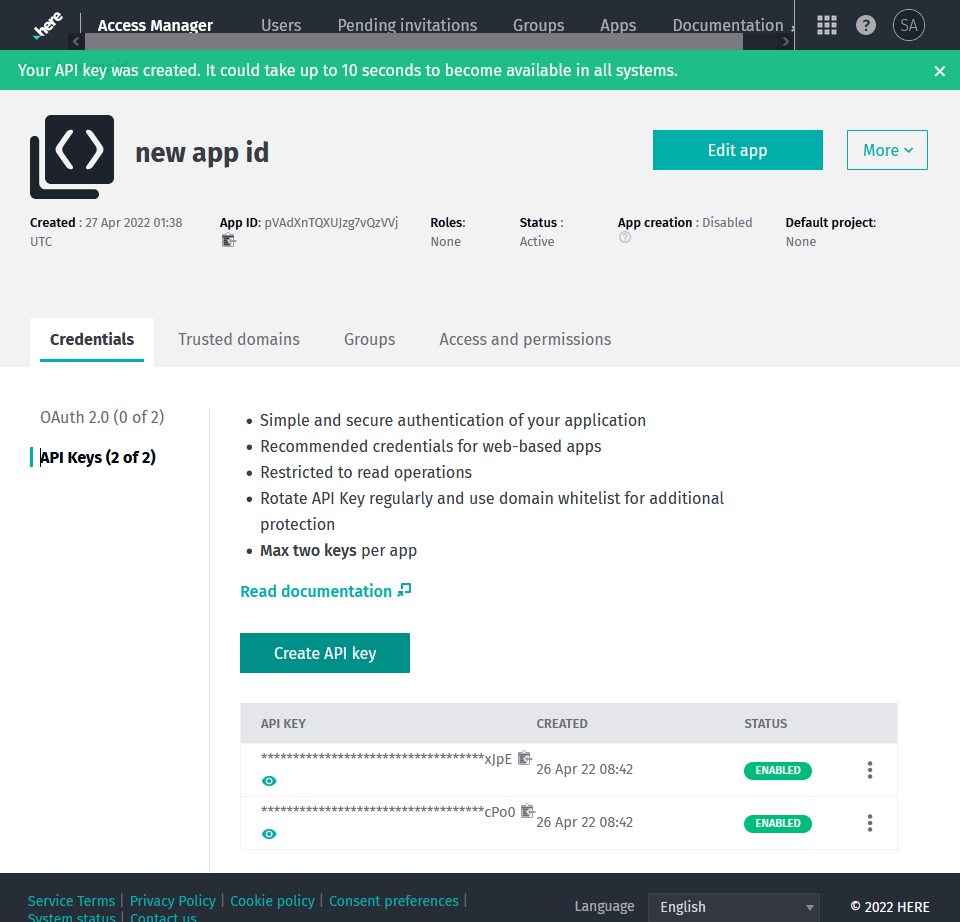
Task: Click the masked key text ending cPo0
Action: [388, 812]
